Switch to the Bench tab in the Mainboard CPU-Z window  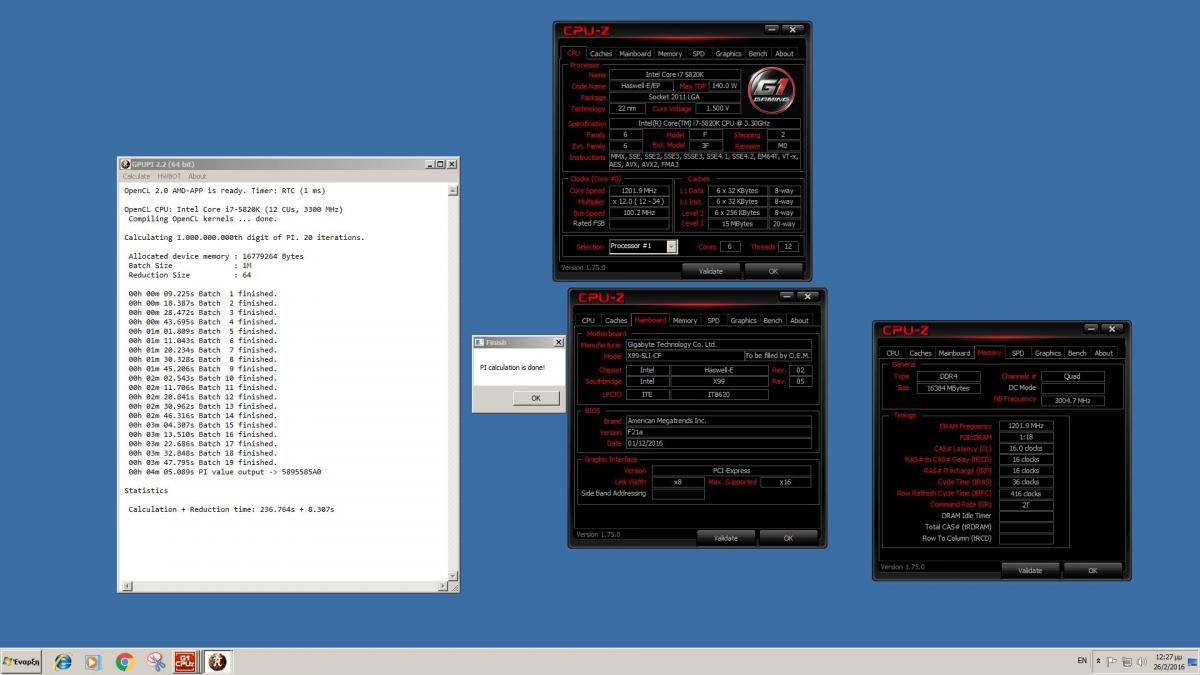[773, 321]
